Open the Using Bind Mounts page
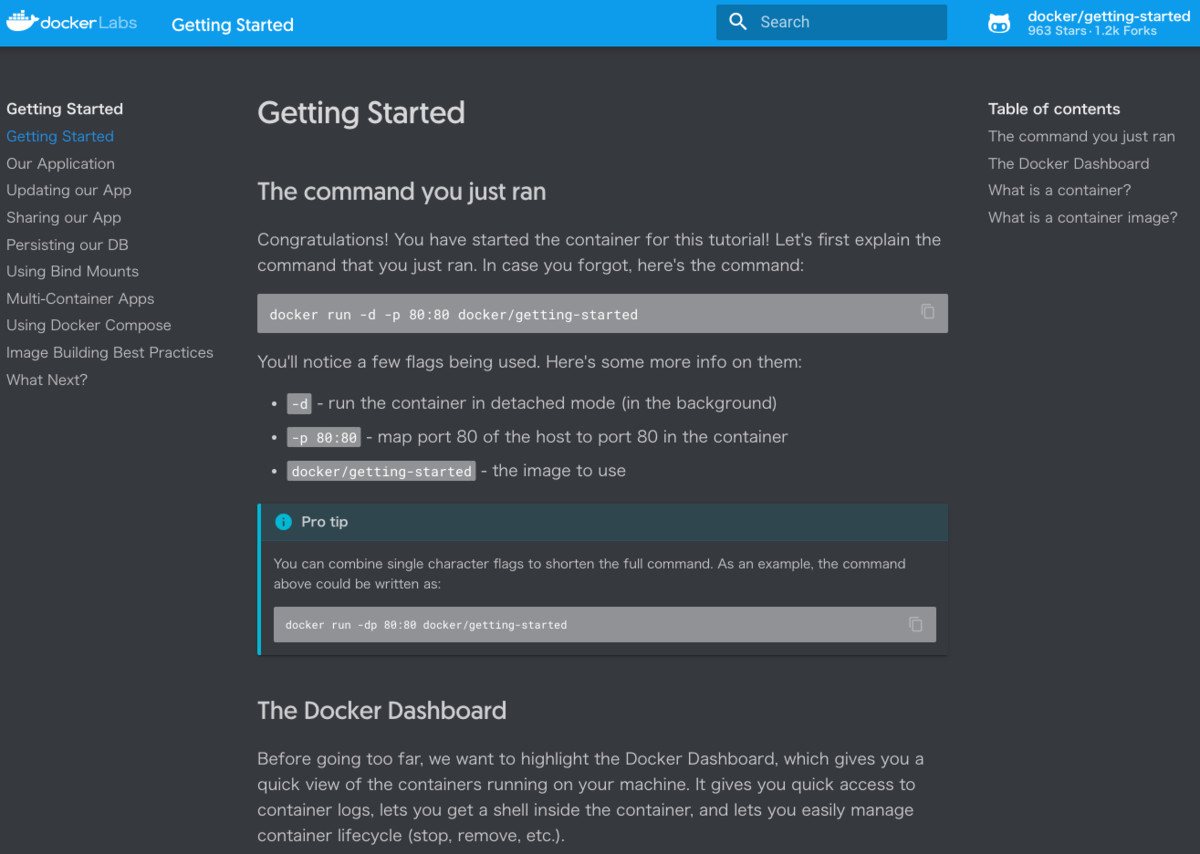The height and width of the screenshot is (854, 1200). point(72,271)
